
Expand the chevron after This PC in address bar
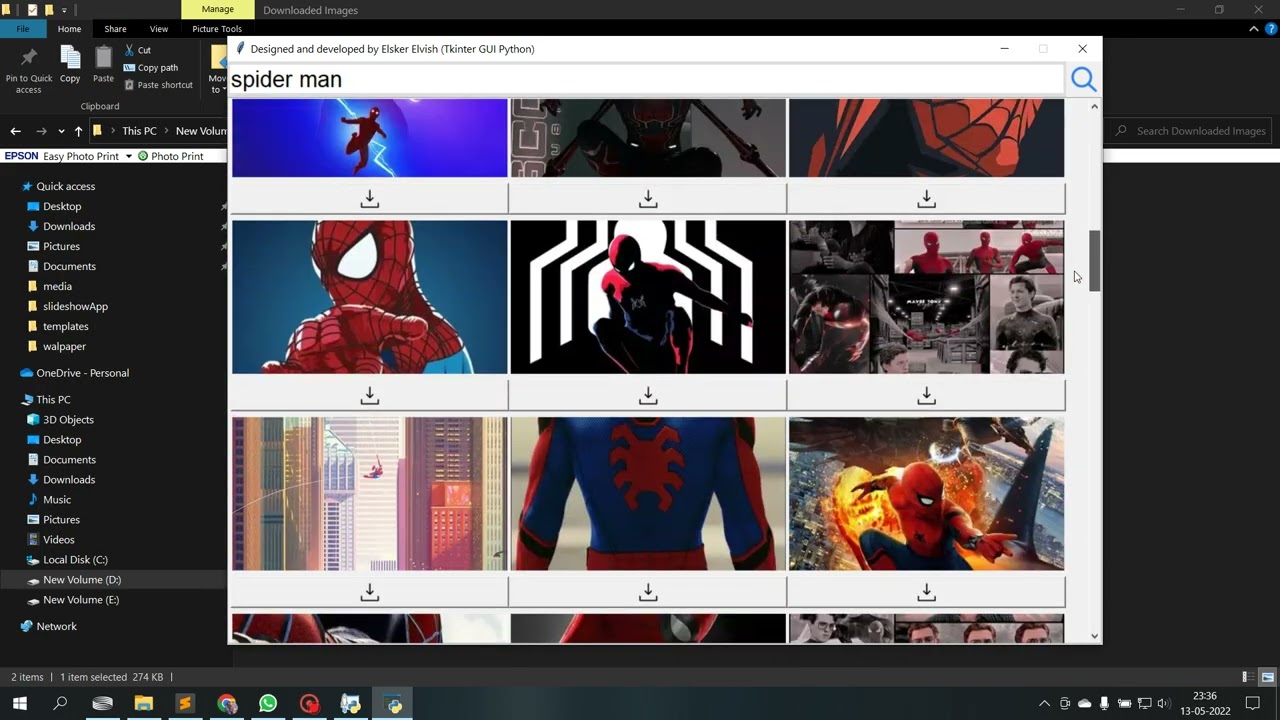[x=166, y=131]
